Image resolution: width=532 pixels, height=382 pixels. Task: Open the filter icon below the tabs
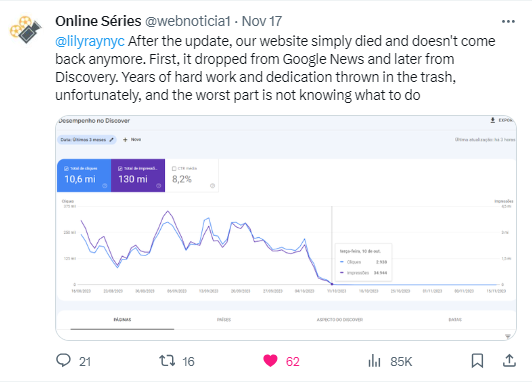point(508,336)
